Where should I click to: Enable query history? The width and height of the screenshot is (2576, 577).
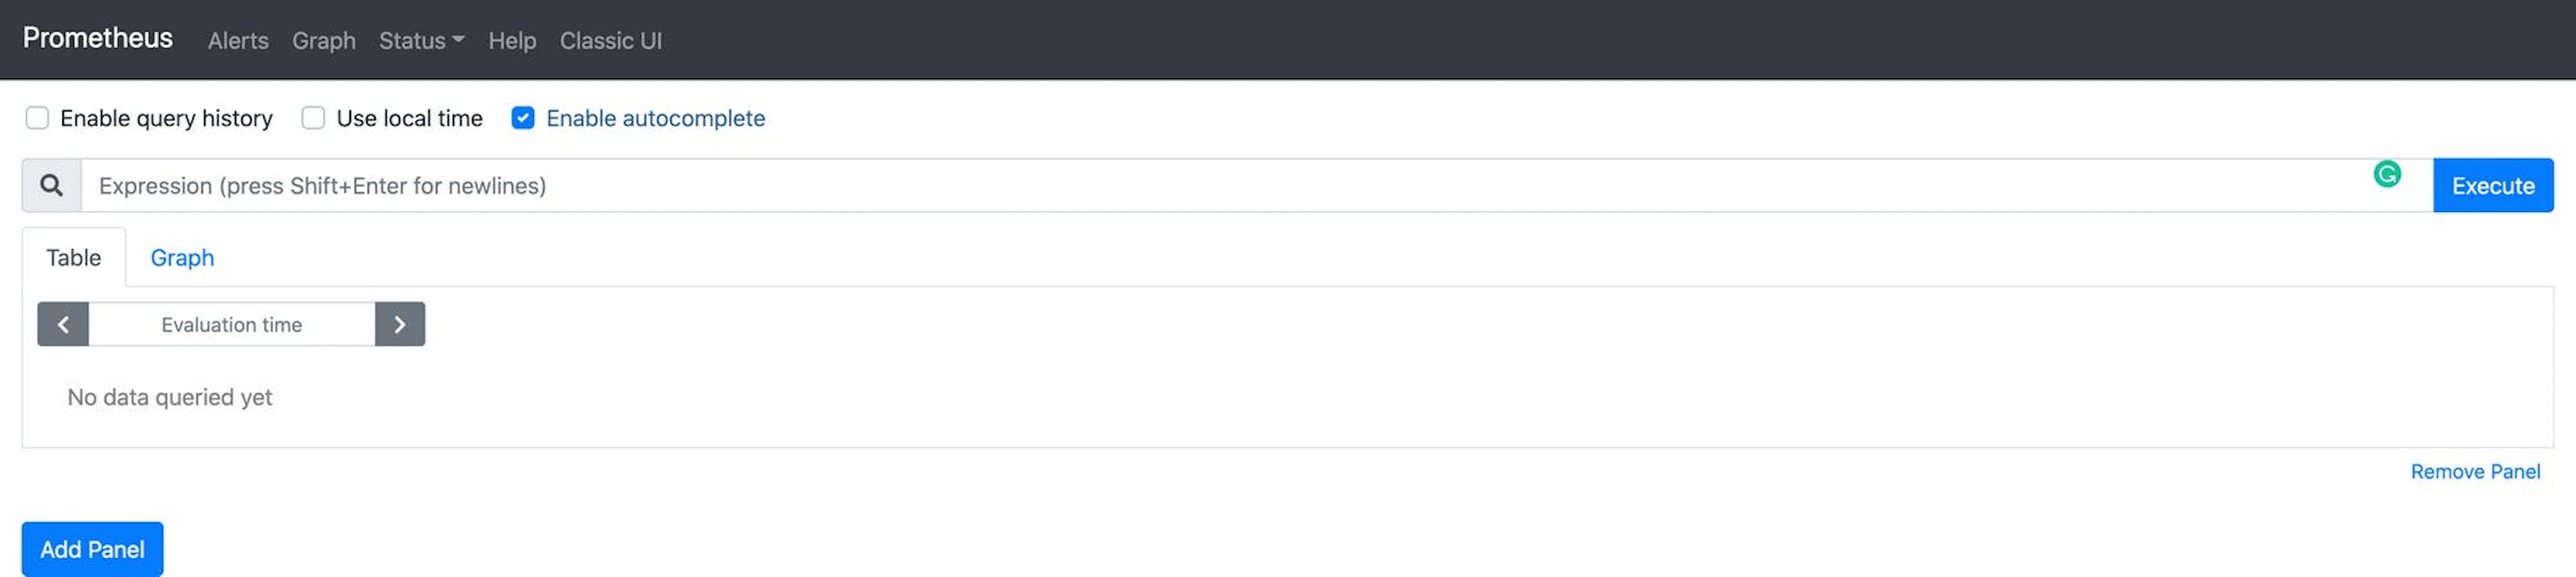37,118
